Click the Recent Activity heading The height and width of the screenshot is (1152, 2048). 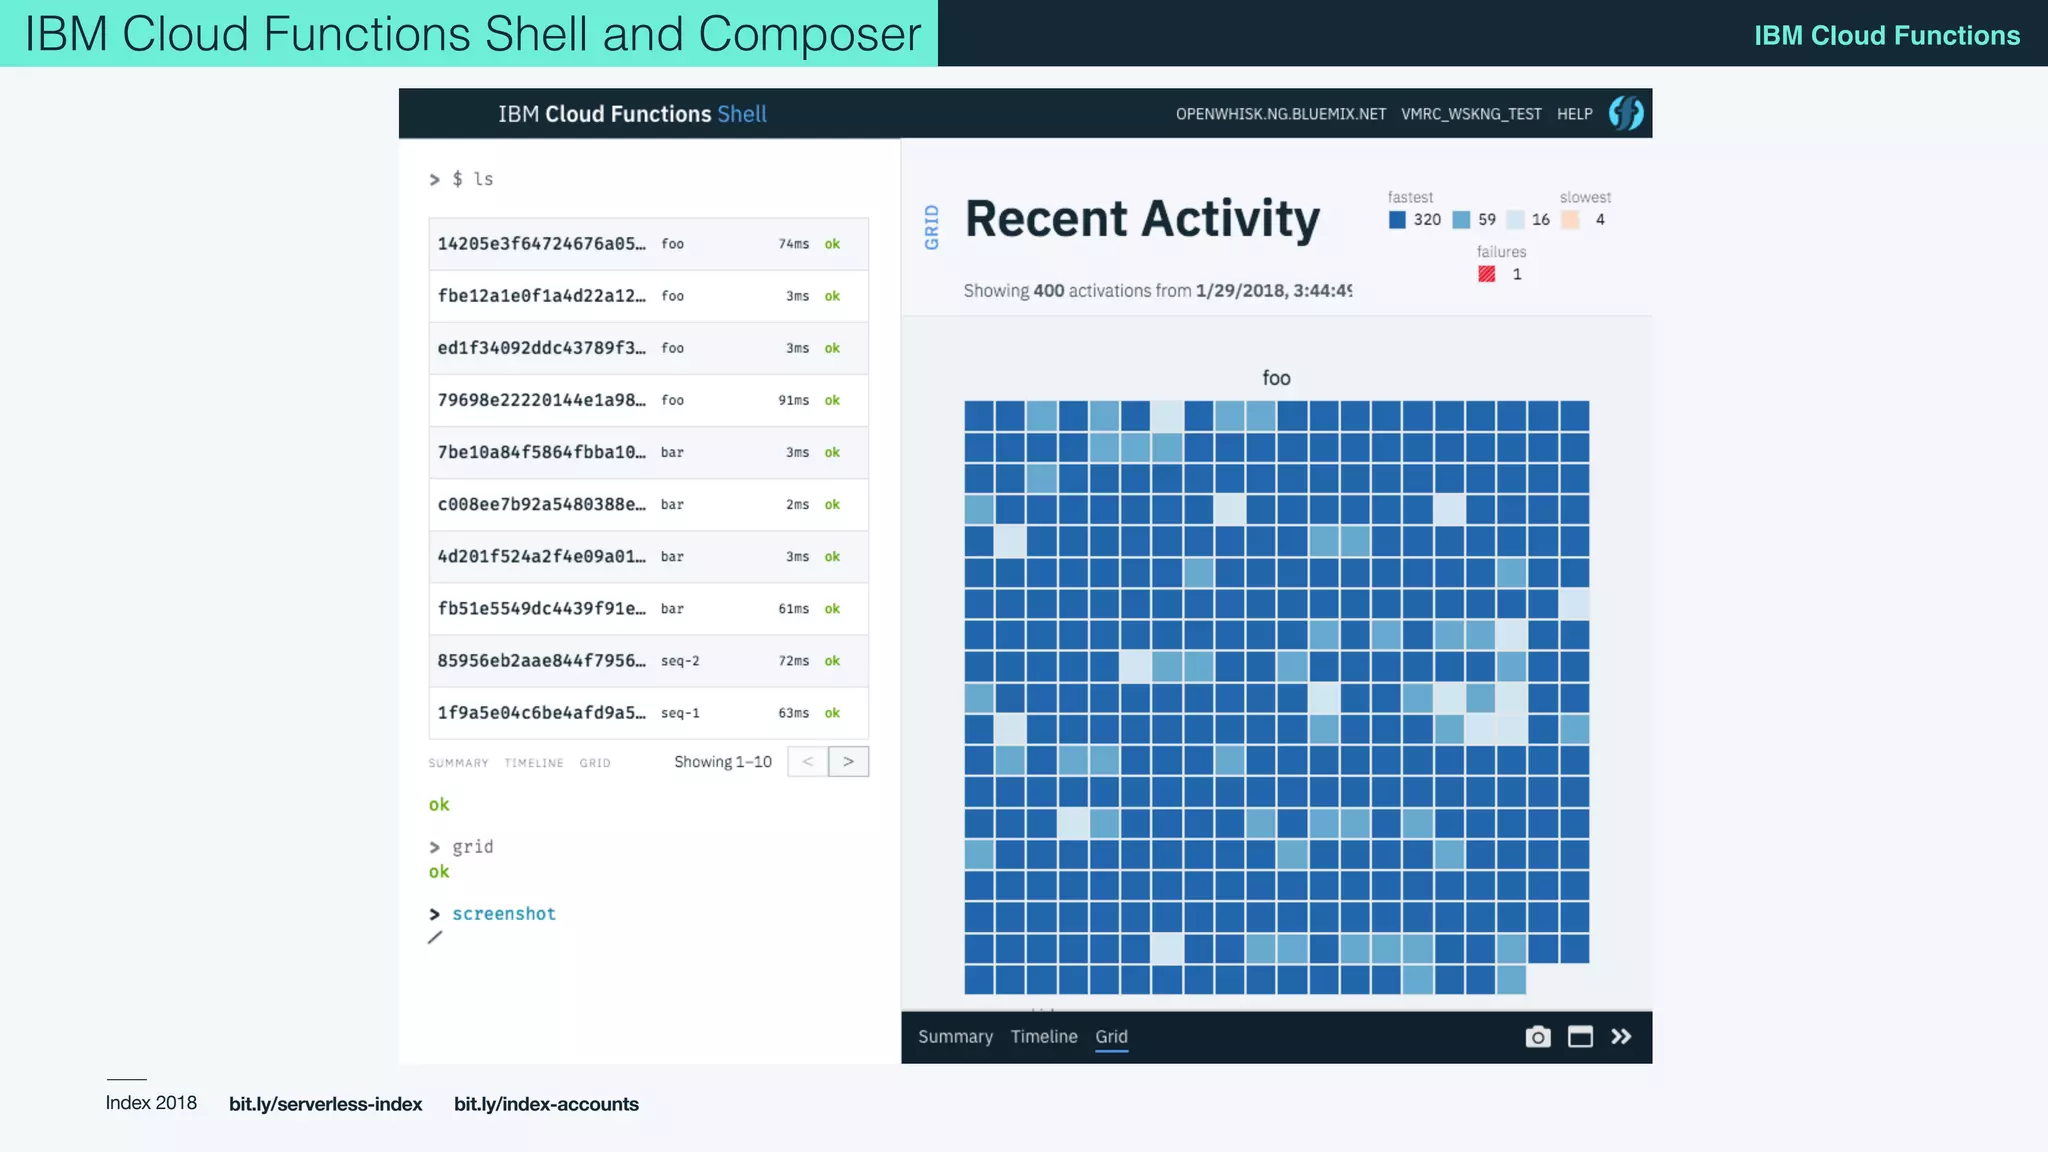coord(1142,220)
